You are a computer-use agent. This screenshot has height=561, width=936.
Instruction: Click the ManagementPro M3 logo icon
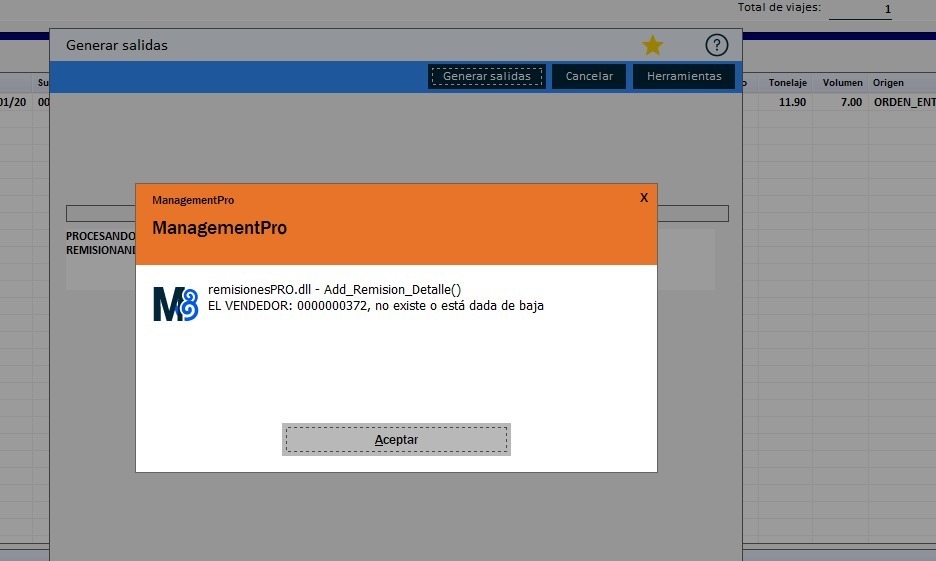[175, 303]
